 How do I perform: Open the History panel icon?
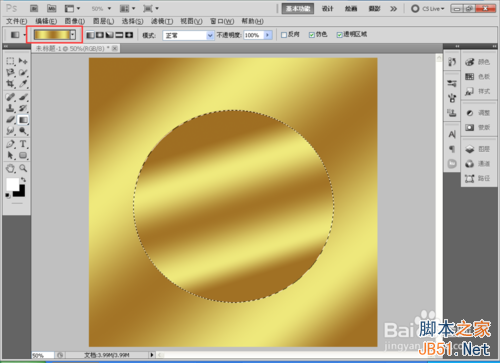(452, 62)
